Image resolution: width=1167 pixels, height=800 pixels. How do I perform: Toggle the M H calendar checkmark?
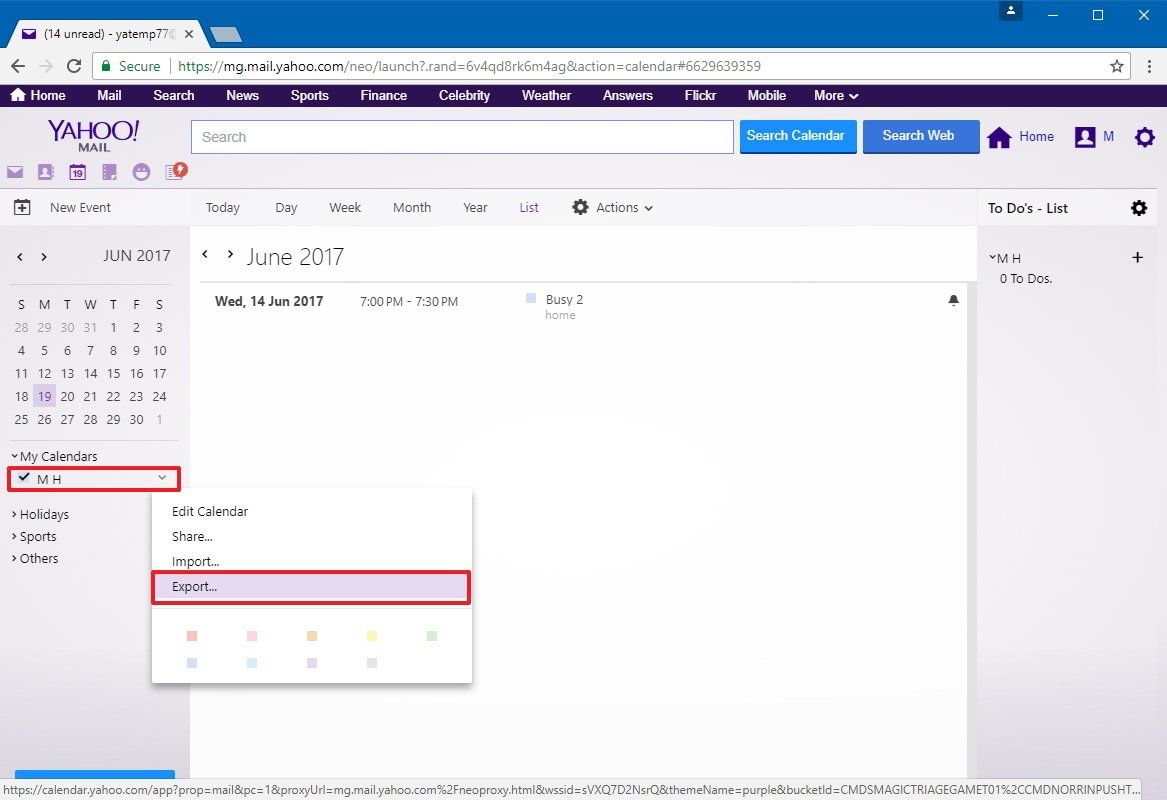click(24, 478)
